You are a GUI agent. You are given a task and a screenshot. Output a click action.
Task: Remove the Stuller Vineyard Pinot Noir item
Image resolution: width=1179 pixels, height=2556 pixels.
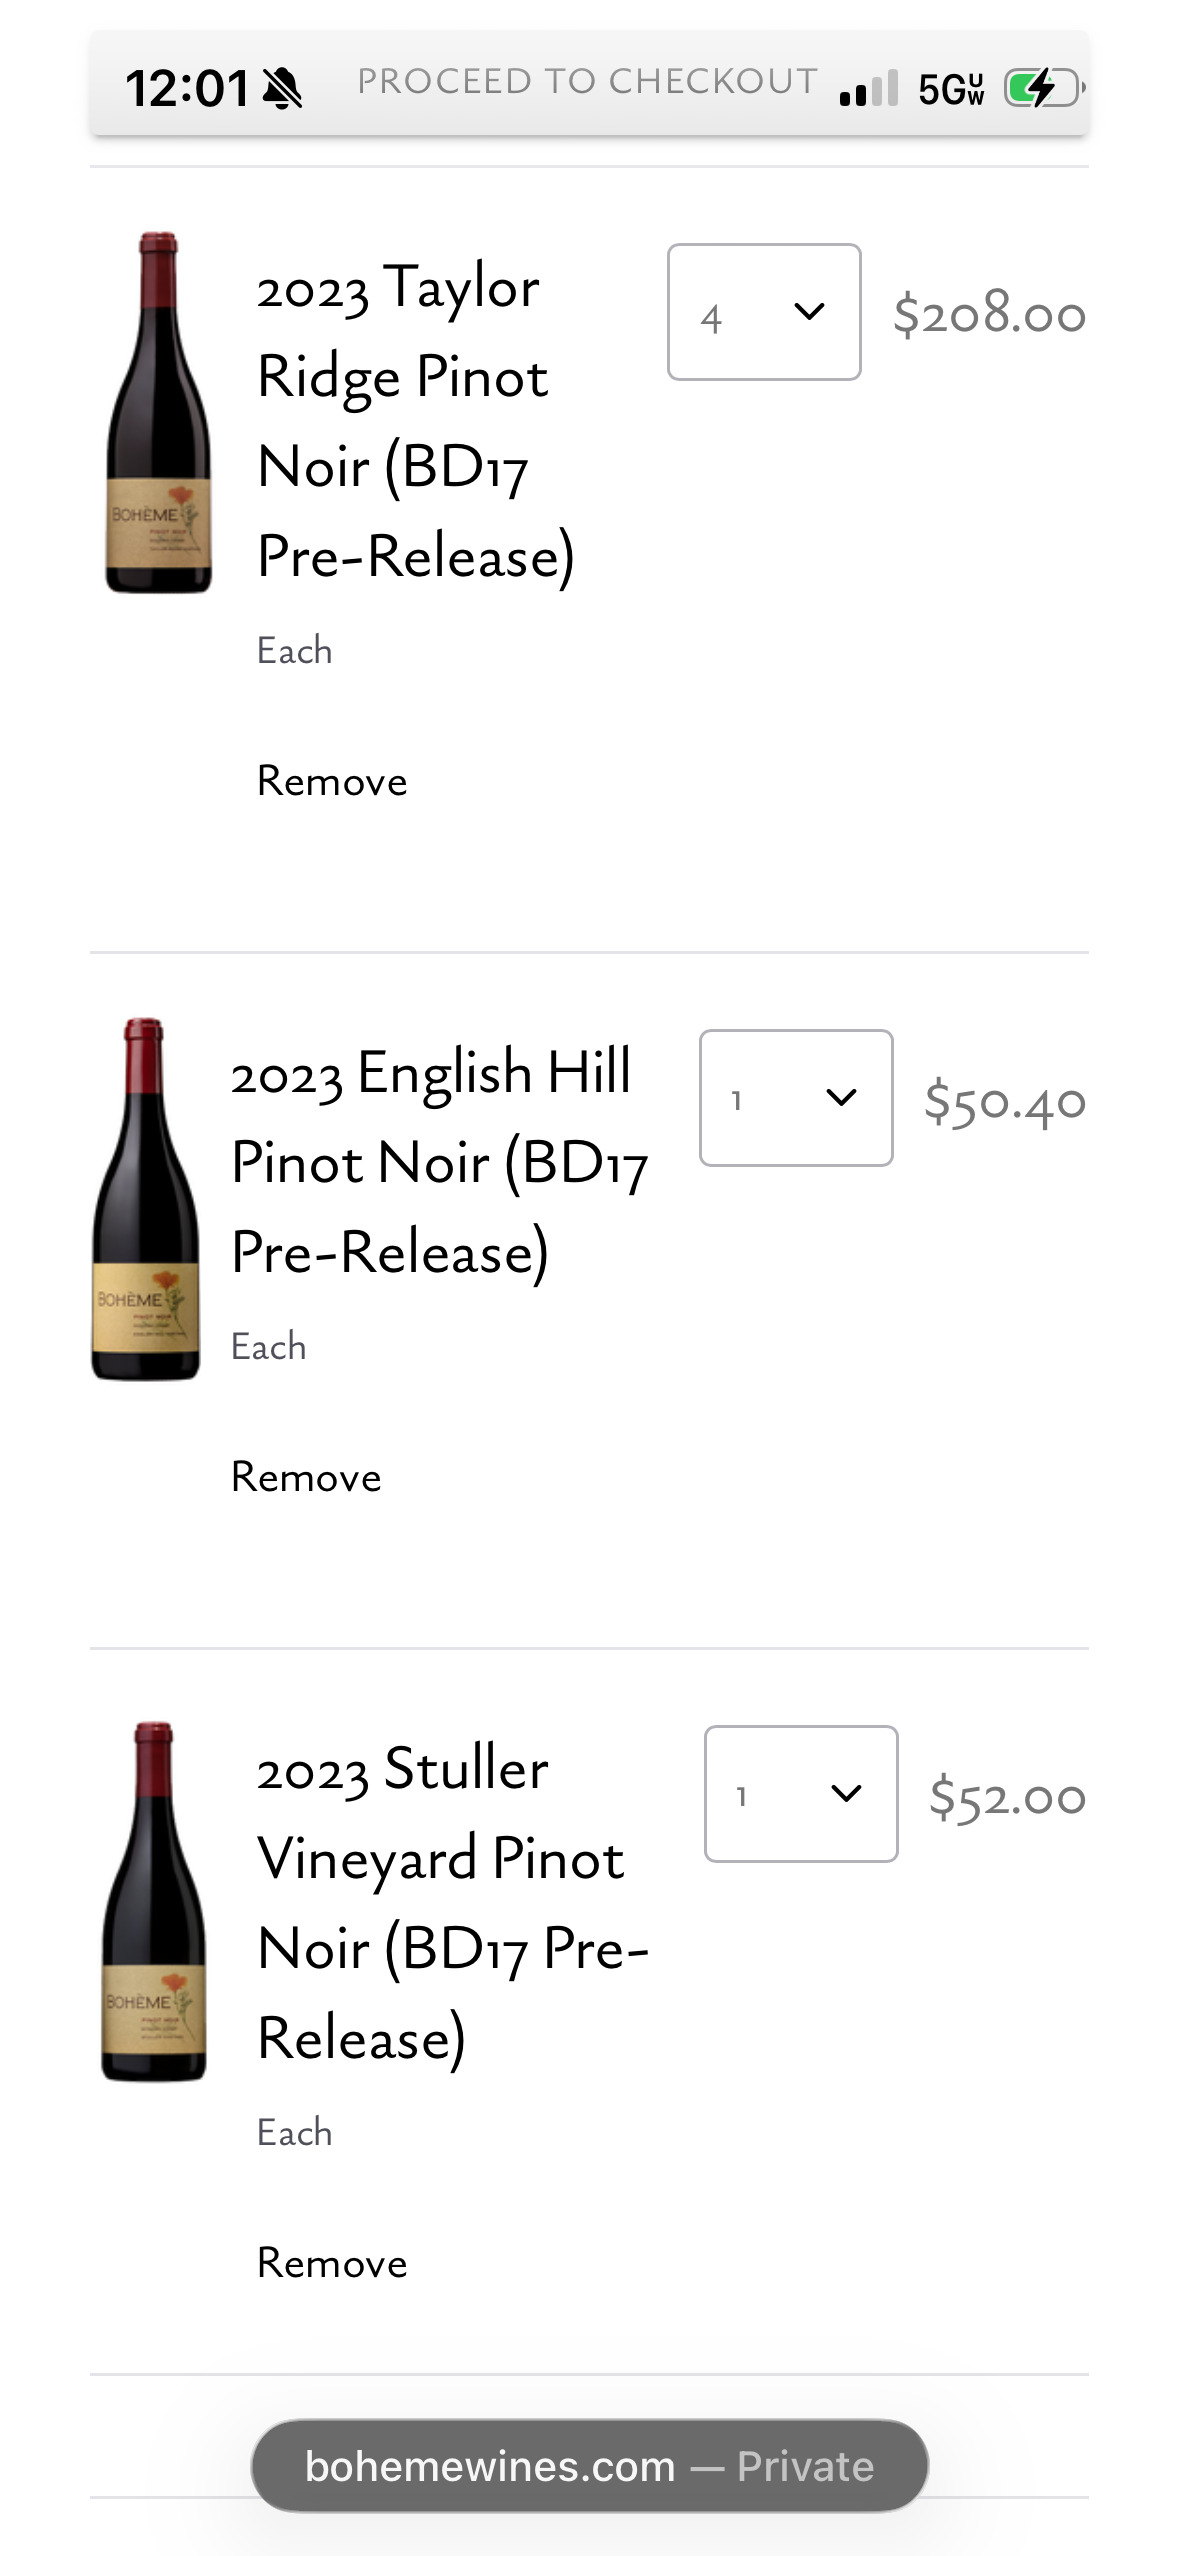332,2263
